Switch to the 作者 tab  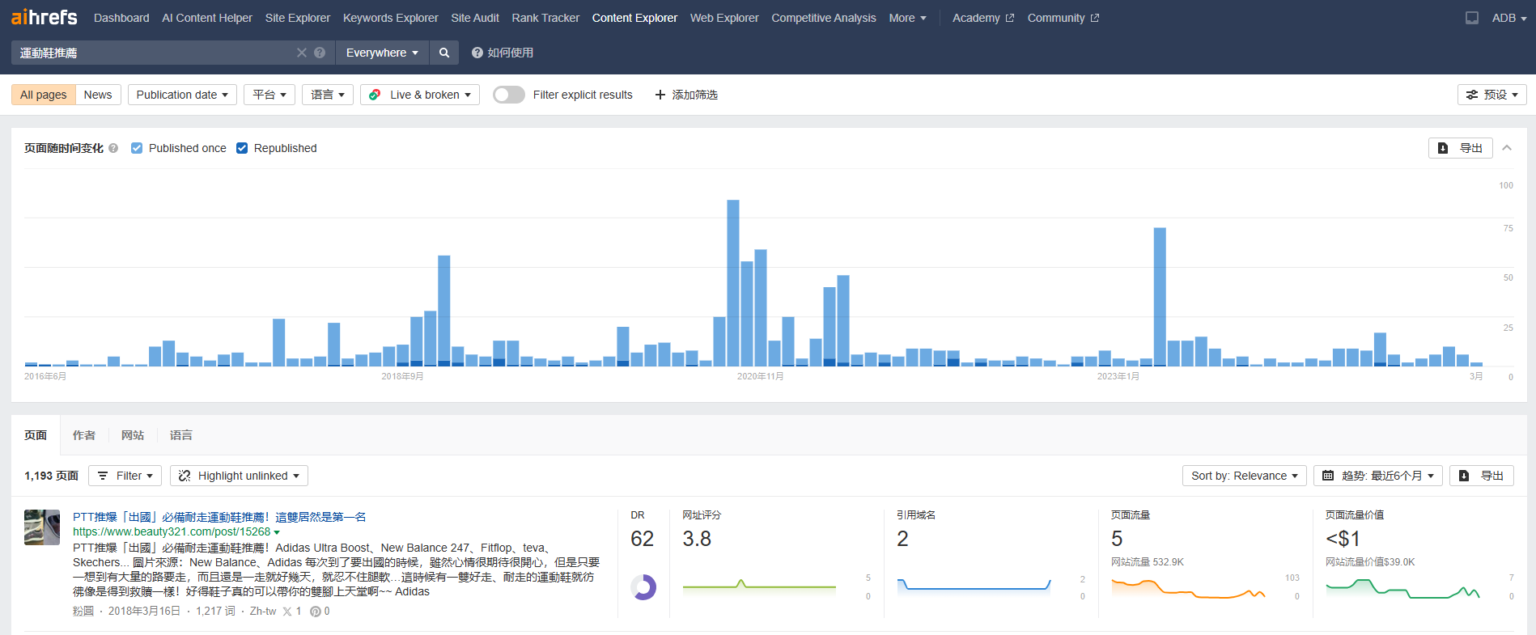(84, 435)
